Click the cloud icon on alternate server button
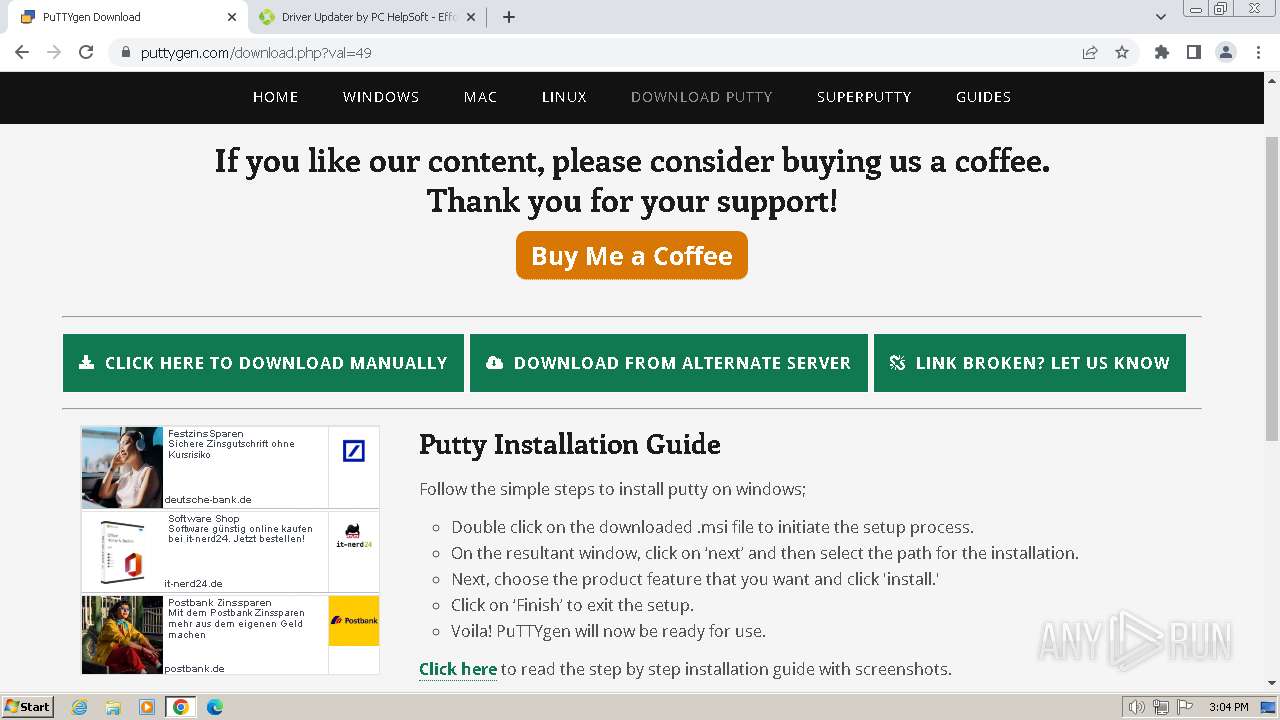This screenshot has height=720, width=1280. [494, 363]
